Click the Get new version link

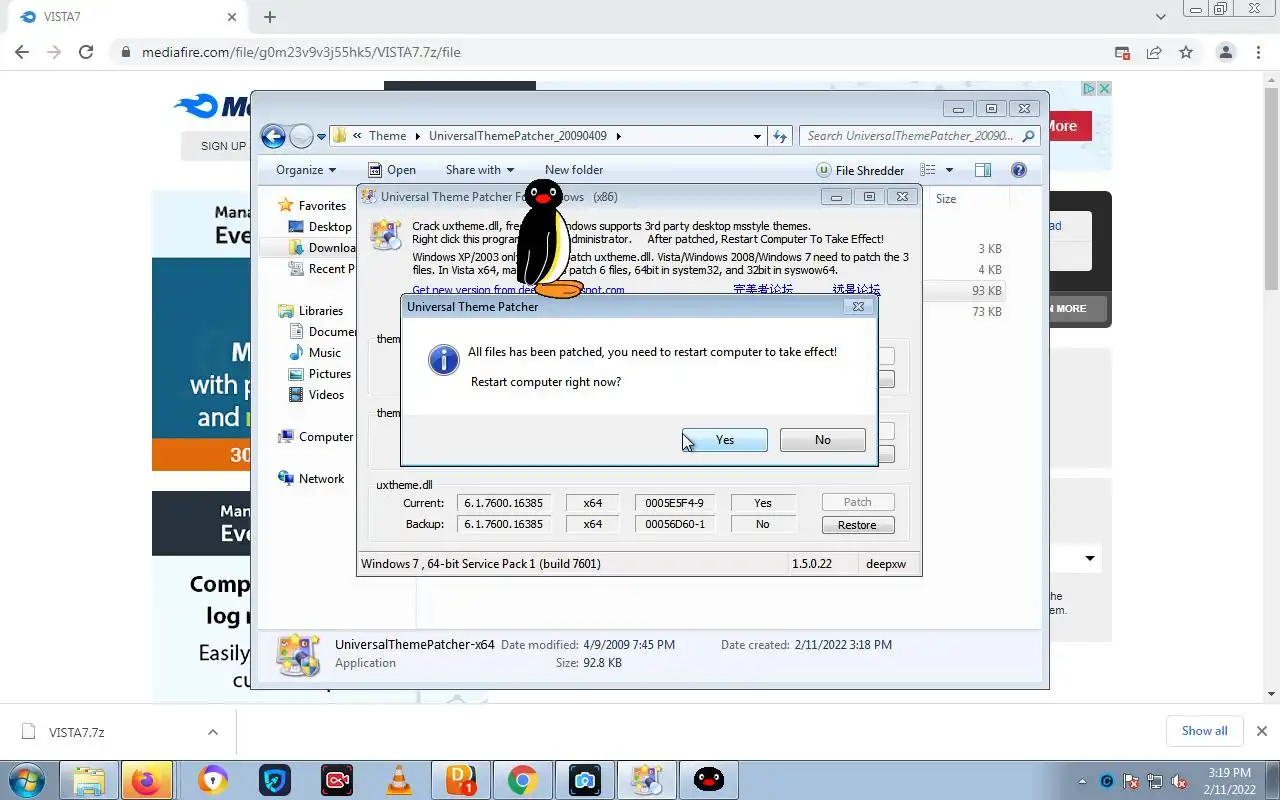[x=518, y=290]
